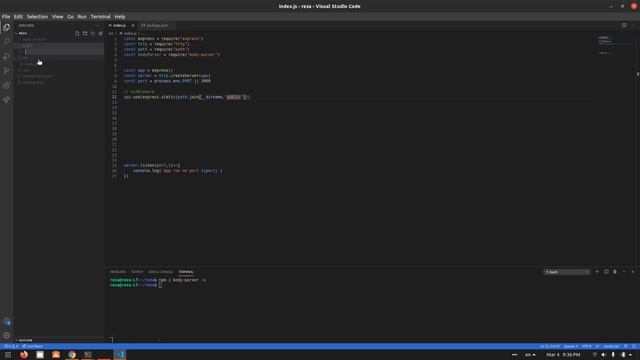Click the Live Share status bar button
Viewport: 640px width, 360px height.
[x=33, y=346]
